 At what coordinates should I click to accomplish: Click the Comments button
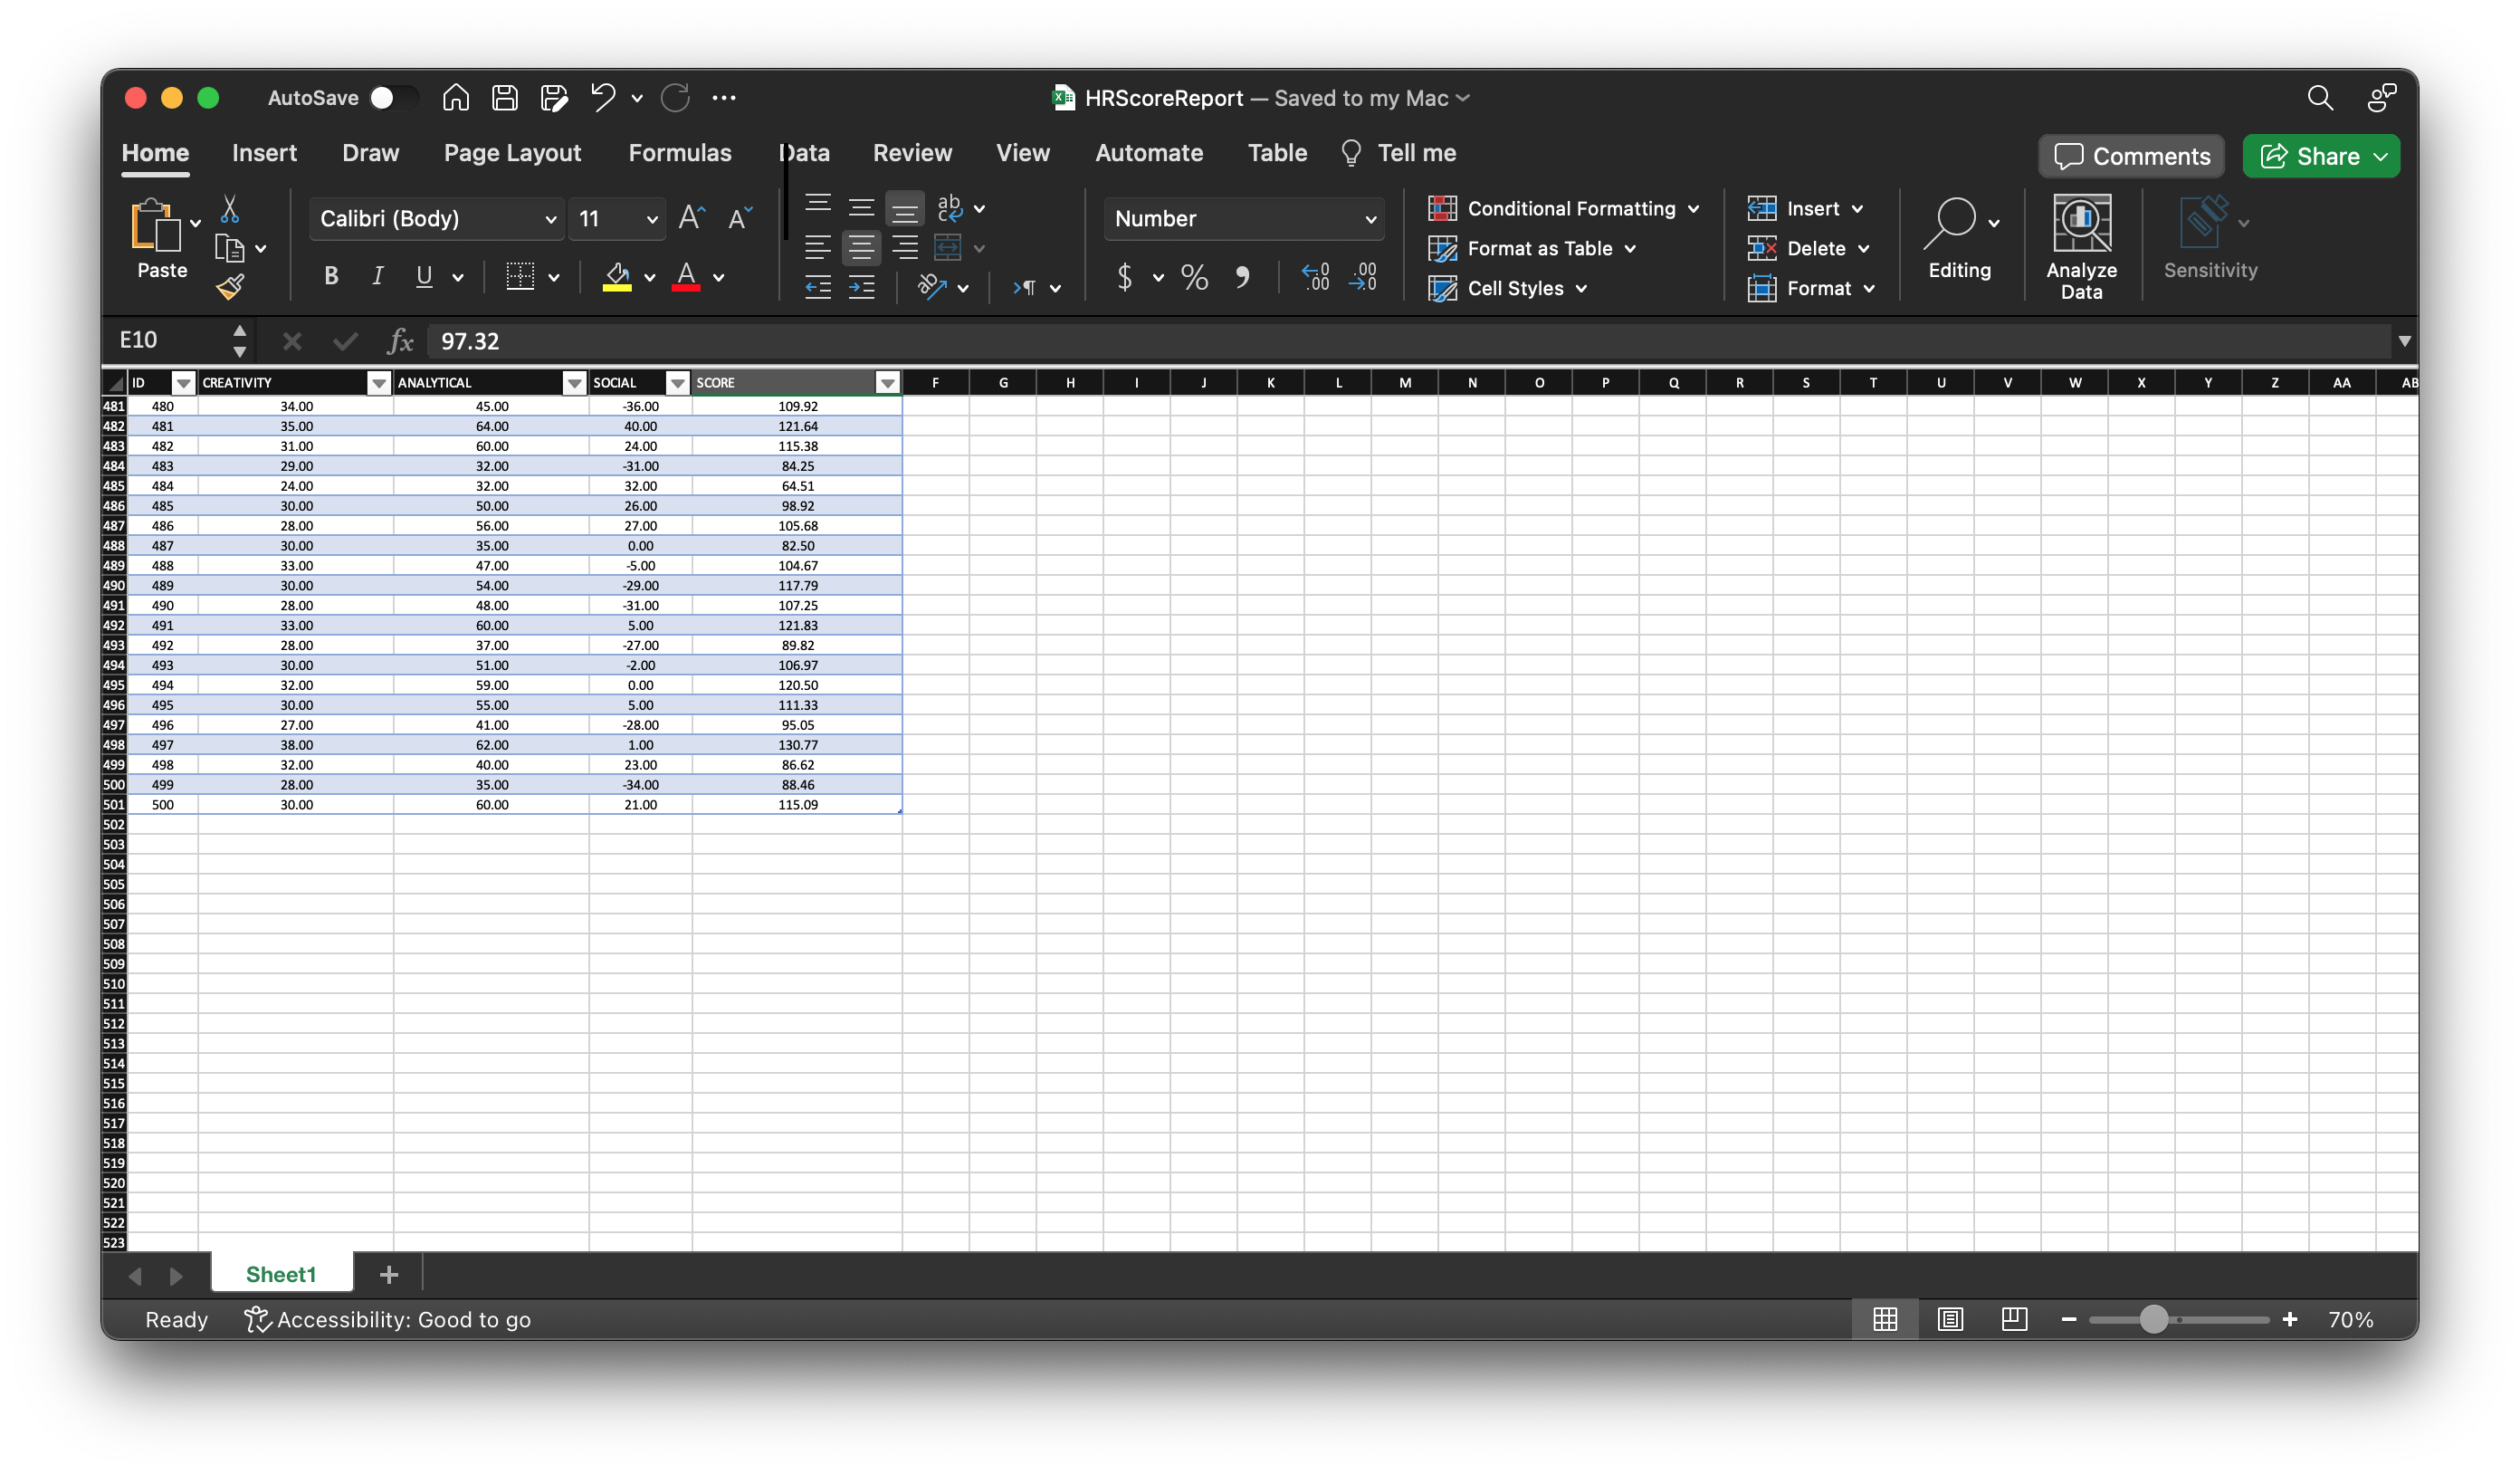[x=2131, y=156]
